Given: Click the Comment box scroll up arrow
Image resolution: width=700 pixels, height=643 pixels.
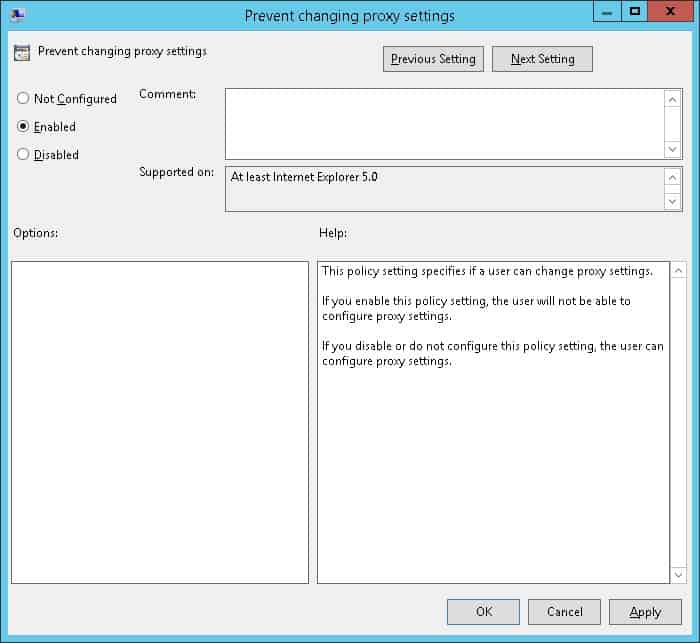Looking at the screenshot, I should pos(672,99).
